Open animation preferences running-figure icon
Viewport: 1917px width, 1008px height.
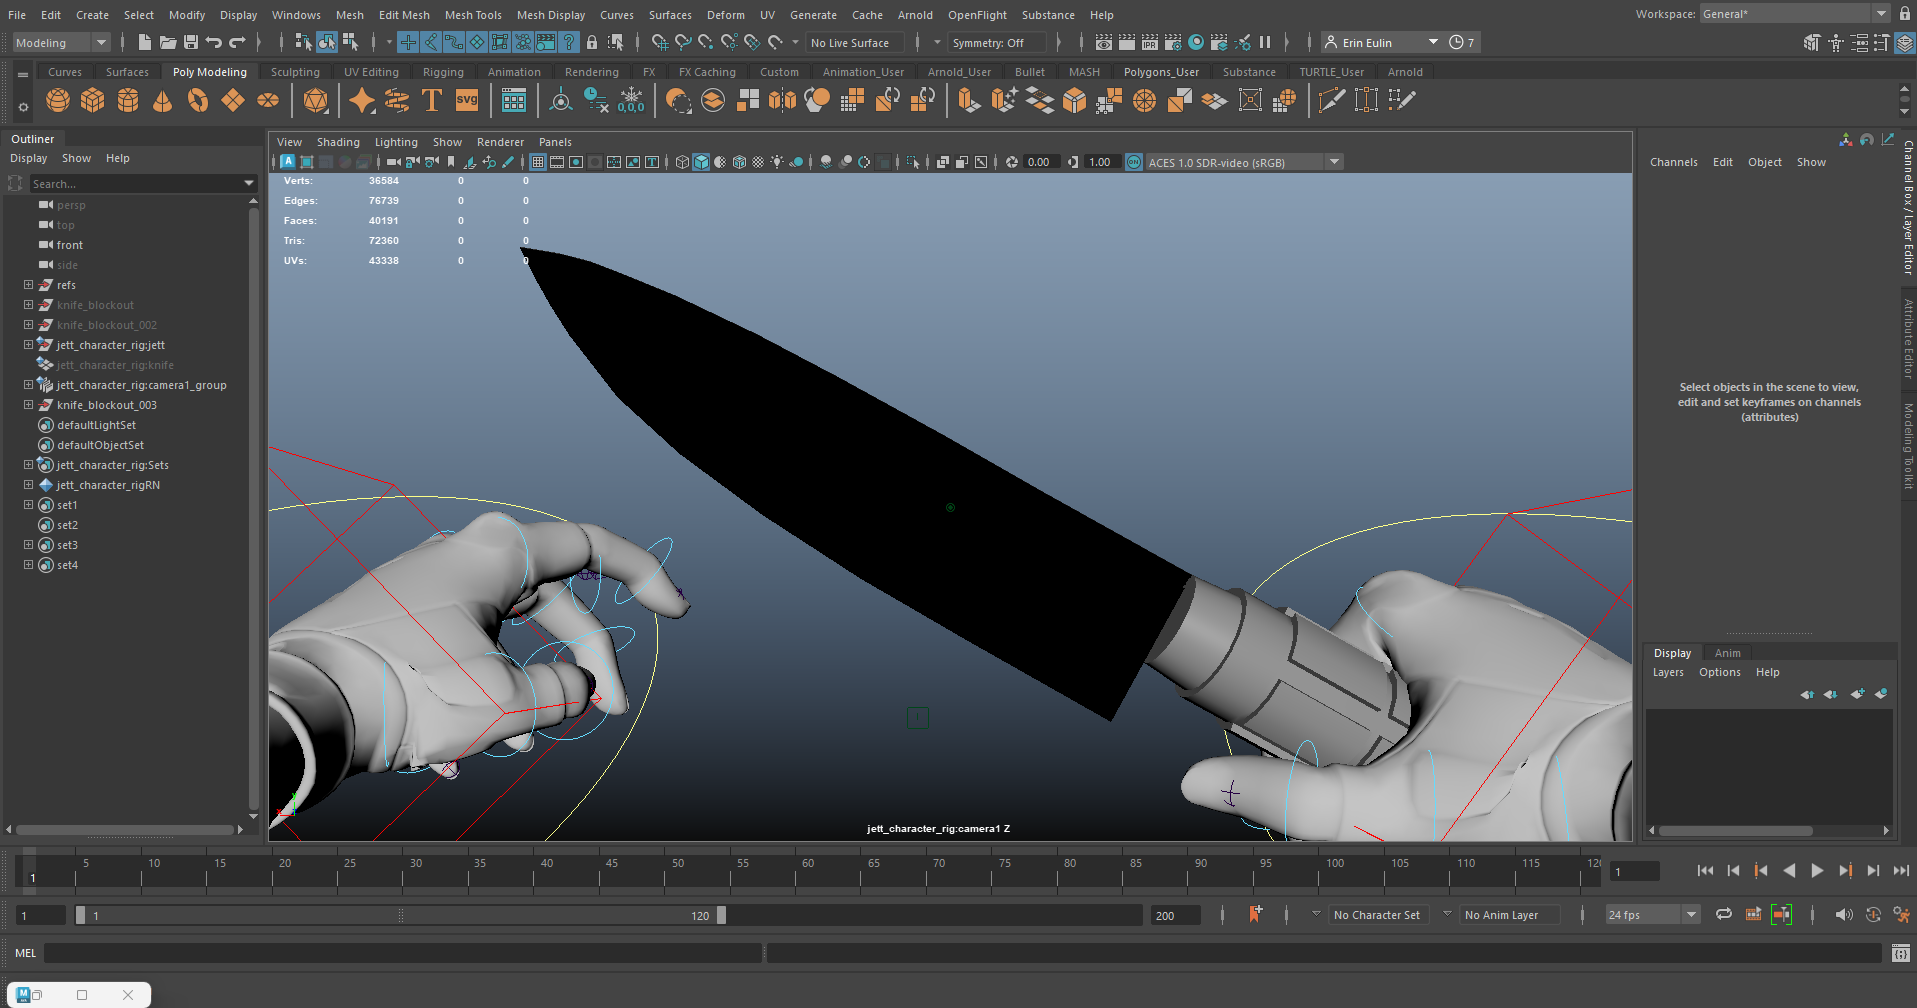(1901, 914)
